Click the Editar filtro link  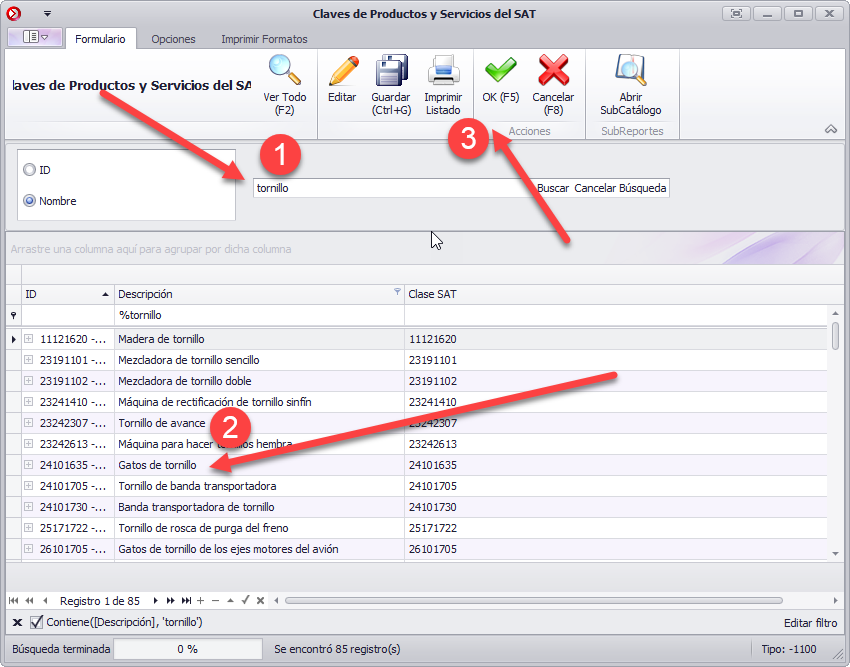[810, 623]
